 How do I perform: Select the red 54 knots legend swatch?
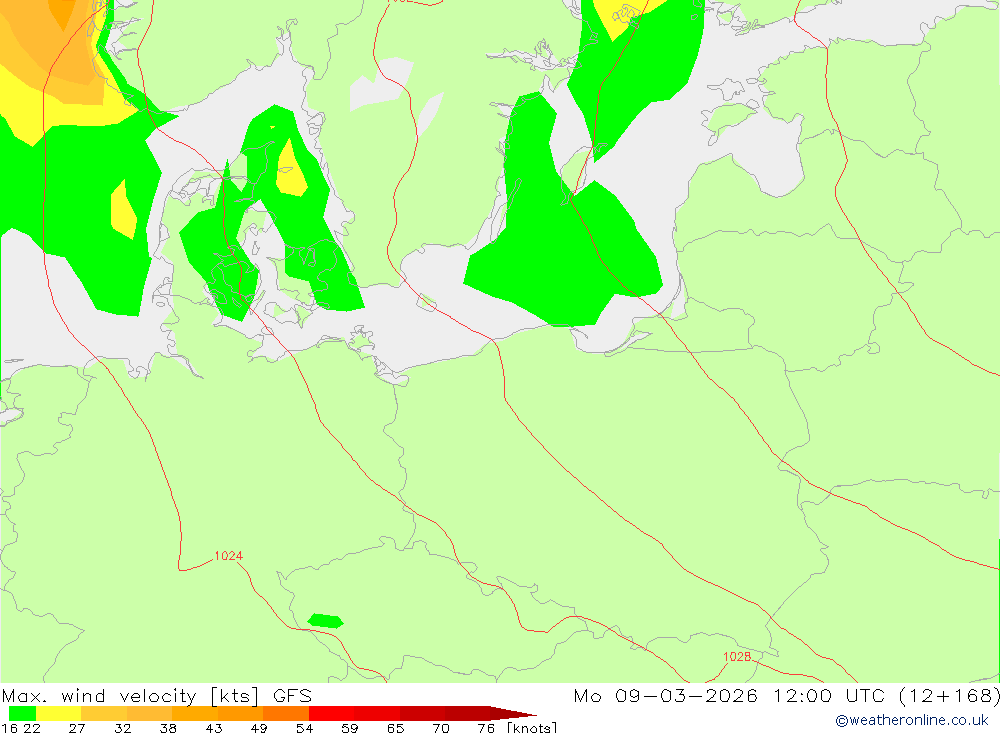pyautogui.click(x=331, y=713)
